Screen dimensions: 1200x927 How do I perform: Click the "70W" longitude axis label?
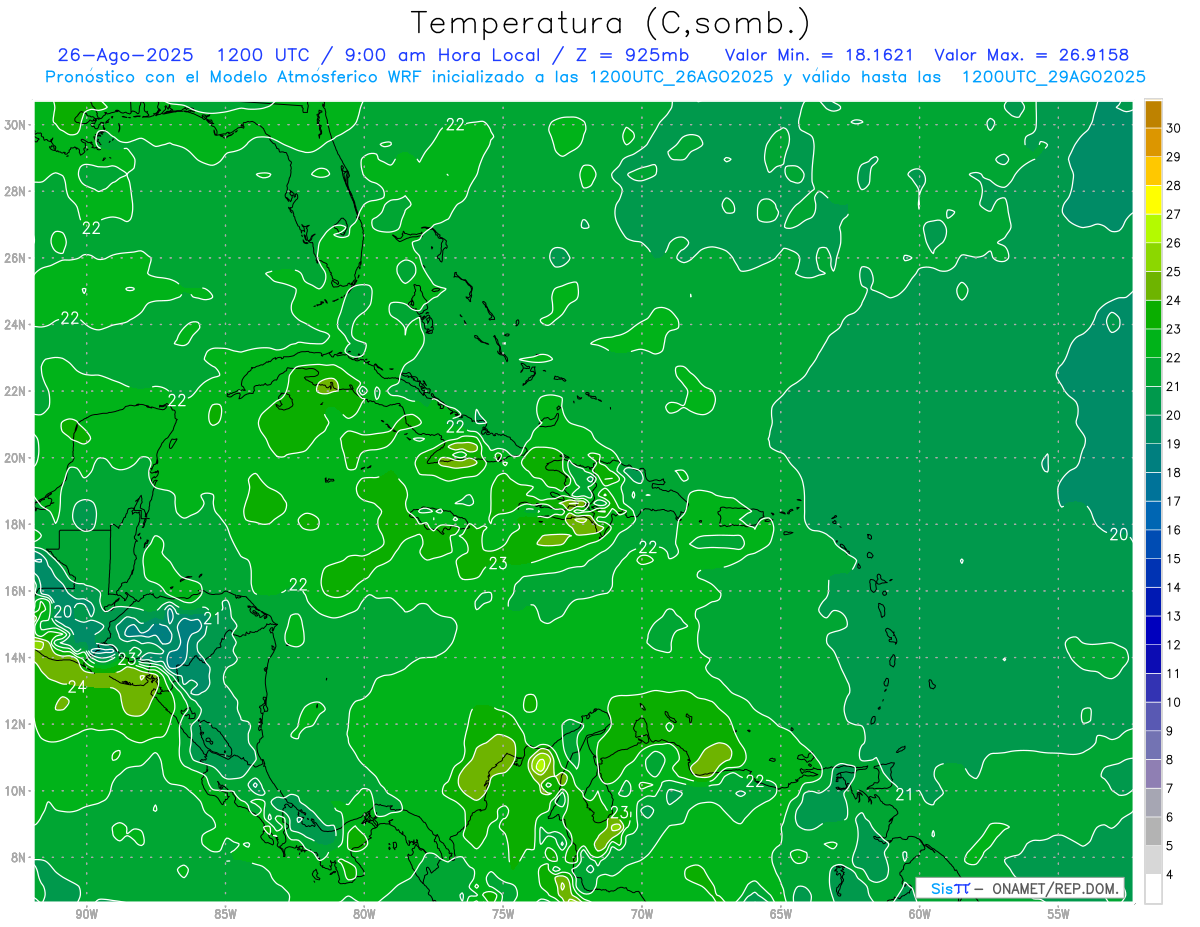click(642, 913)
